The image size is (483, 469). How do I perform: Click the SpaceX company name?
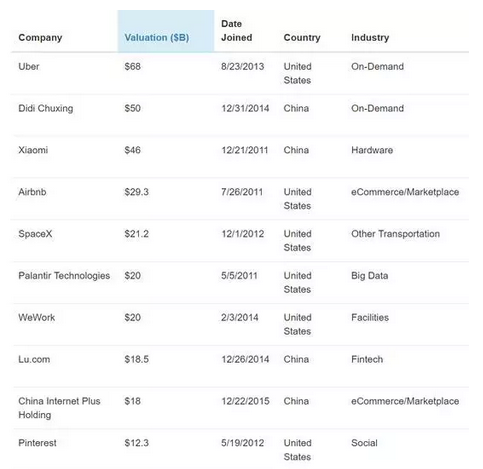(x=35, y=234)
